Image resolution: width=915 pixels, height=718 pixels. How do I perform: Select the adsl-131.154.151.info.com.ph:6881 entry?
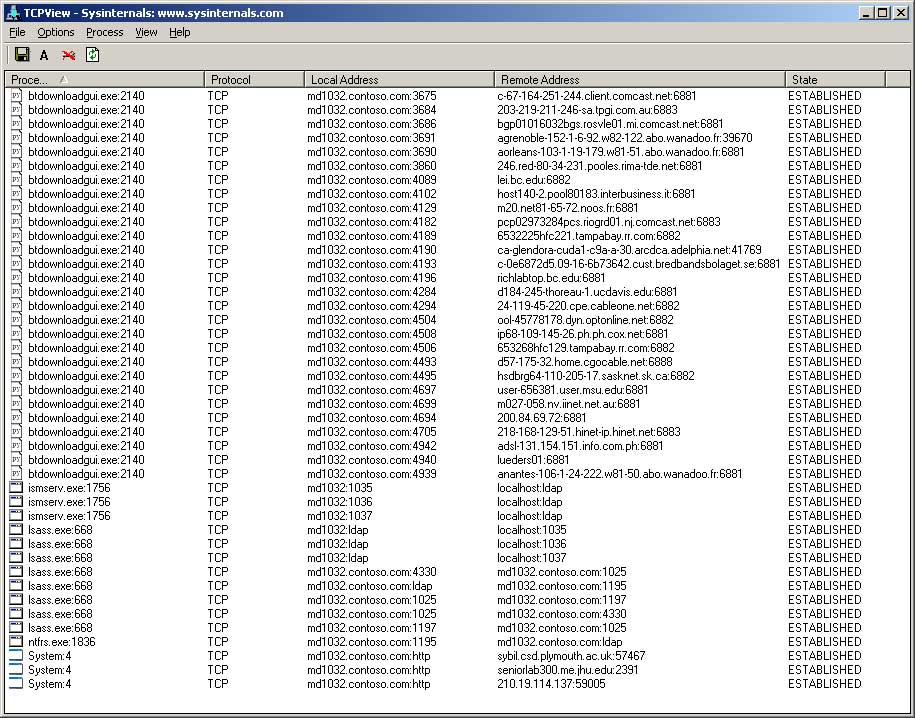tap(581, 446)
